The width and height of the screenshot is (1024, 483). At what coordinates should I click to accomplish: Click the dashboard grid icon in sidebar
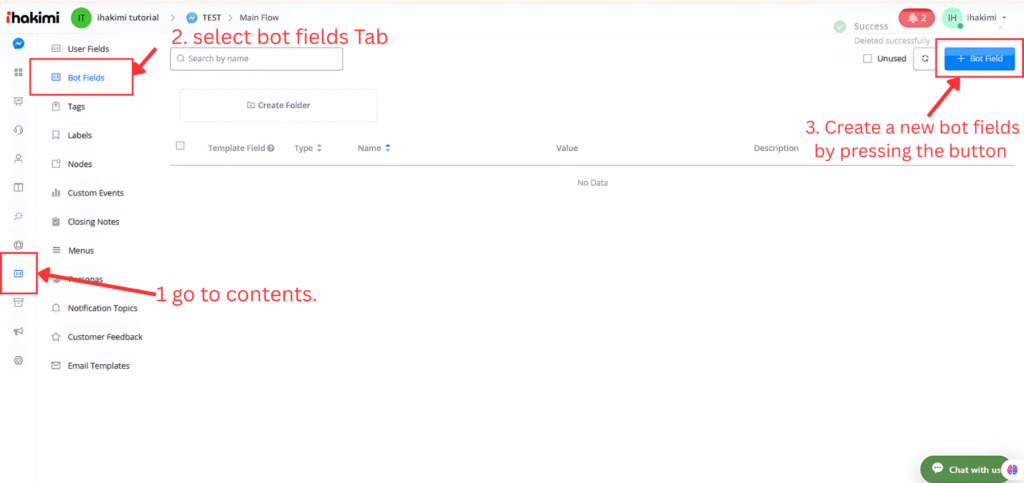click(18, 72)
